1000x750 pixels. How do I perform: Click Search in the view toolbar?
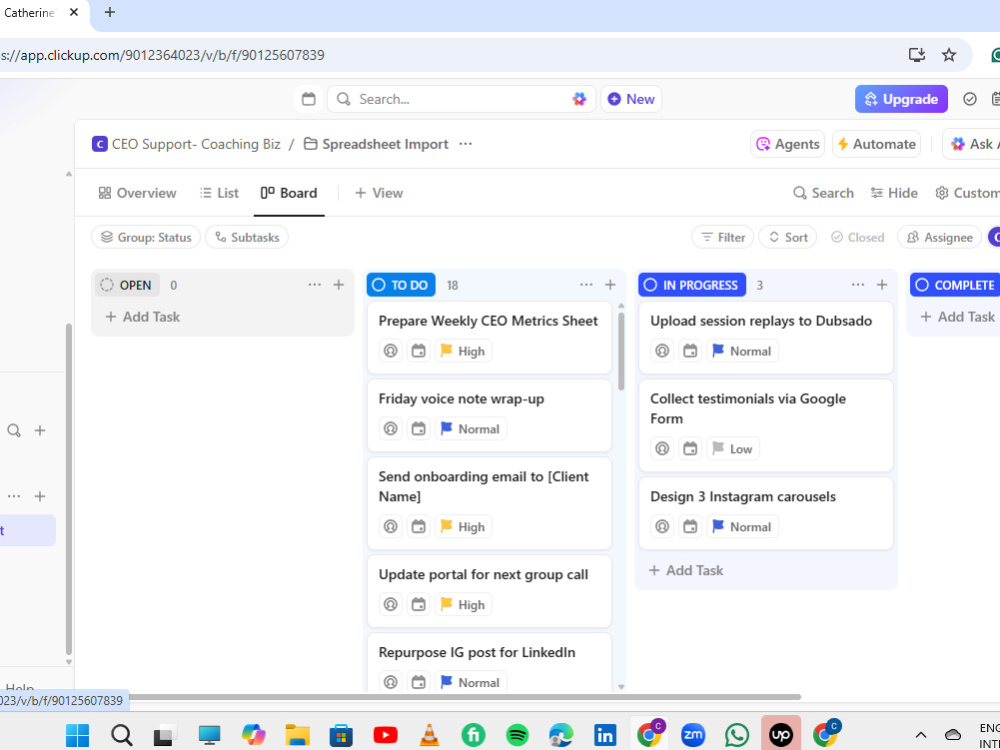tap(823, 193)
